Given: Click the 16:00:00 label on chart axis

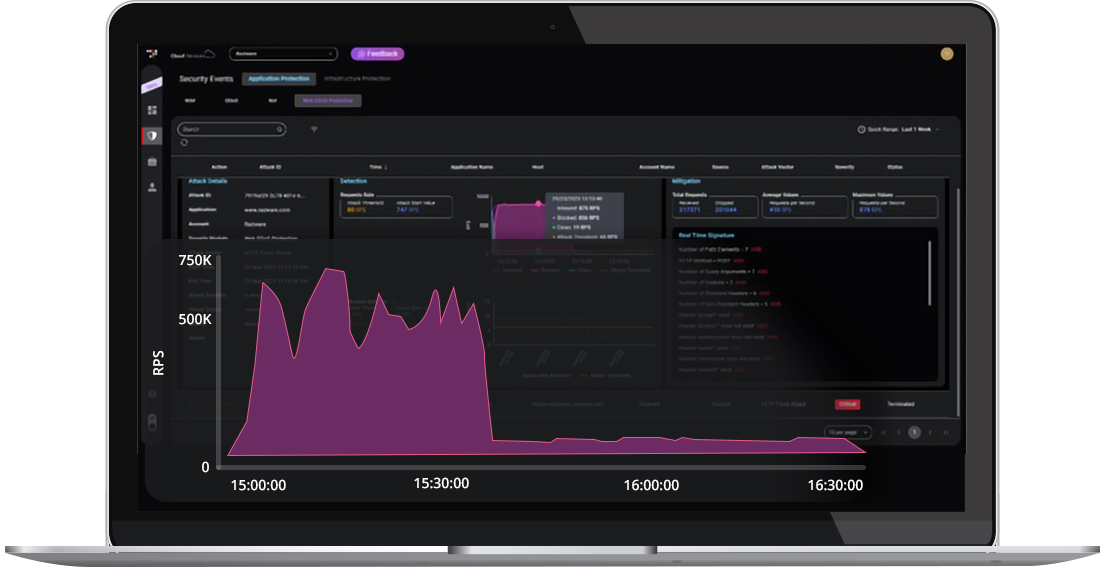Looking at the screenshot, I should (651, 485).
